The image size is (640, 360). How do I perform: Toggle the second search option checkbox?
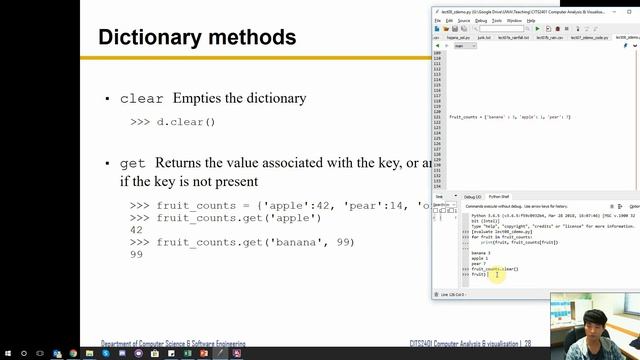[x=443, y=211]
